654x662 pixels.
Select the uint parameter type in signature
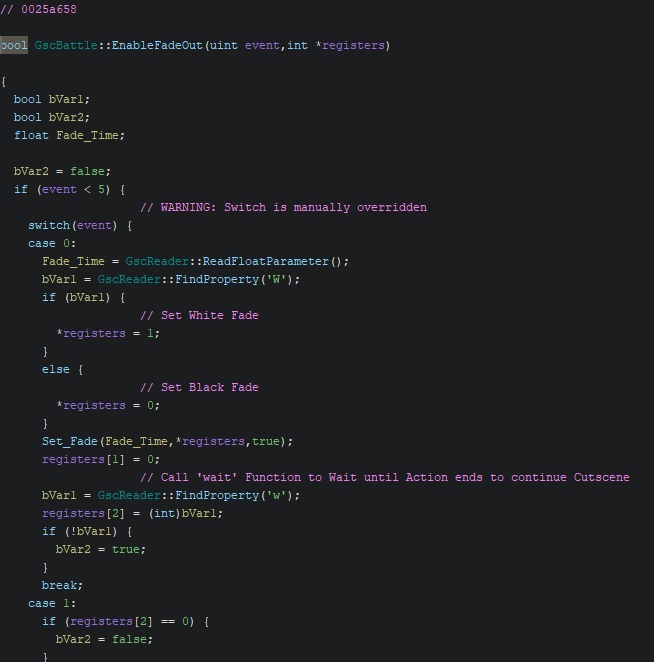coord(224,46)
